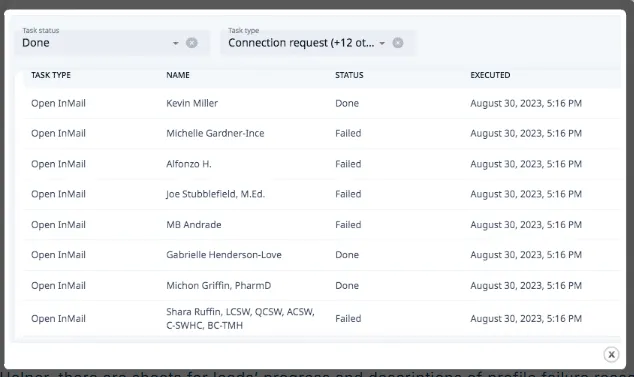
Task: Click Open InMail in Michelle Gardner-Ince row
Action: pyautogui.click(x=58, y=133)
